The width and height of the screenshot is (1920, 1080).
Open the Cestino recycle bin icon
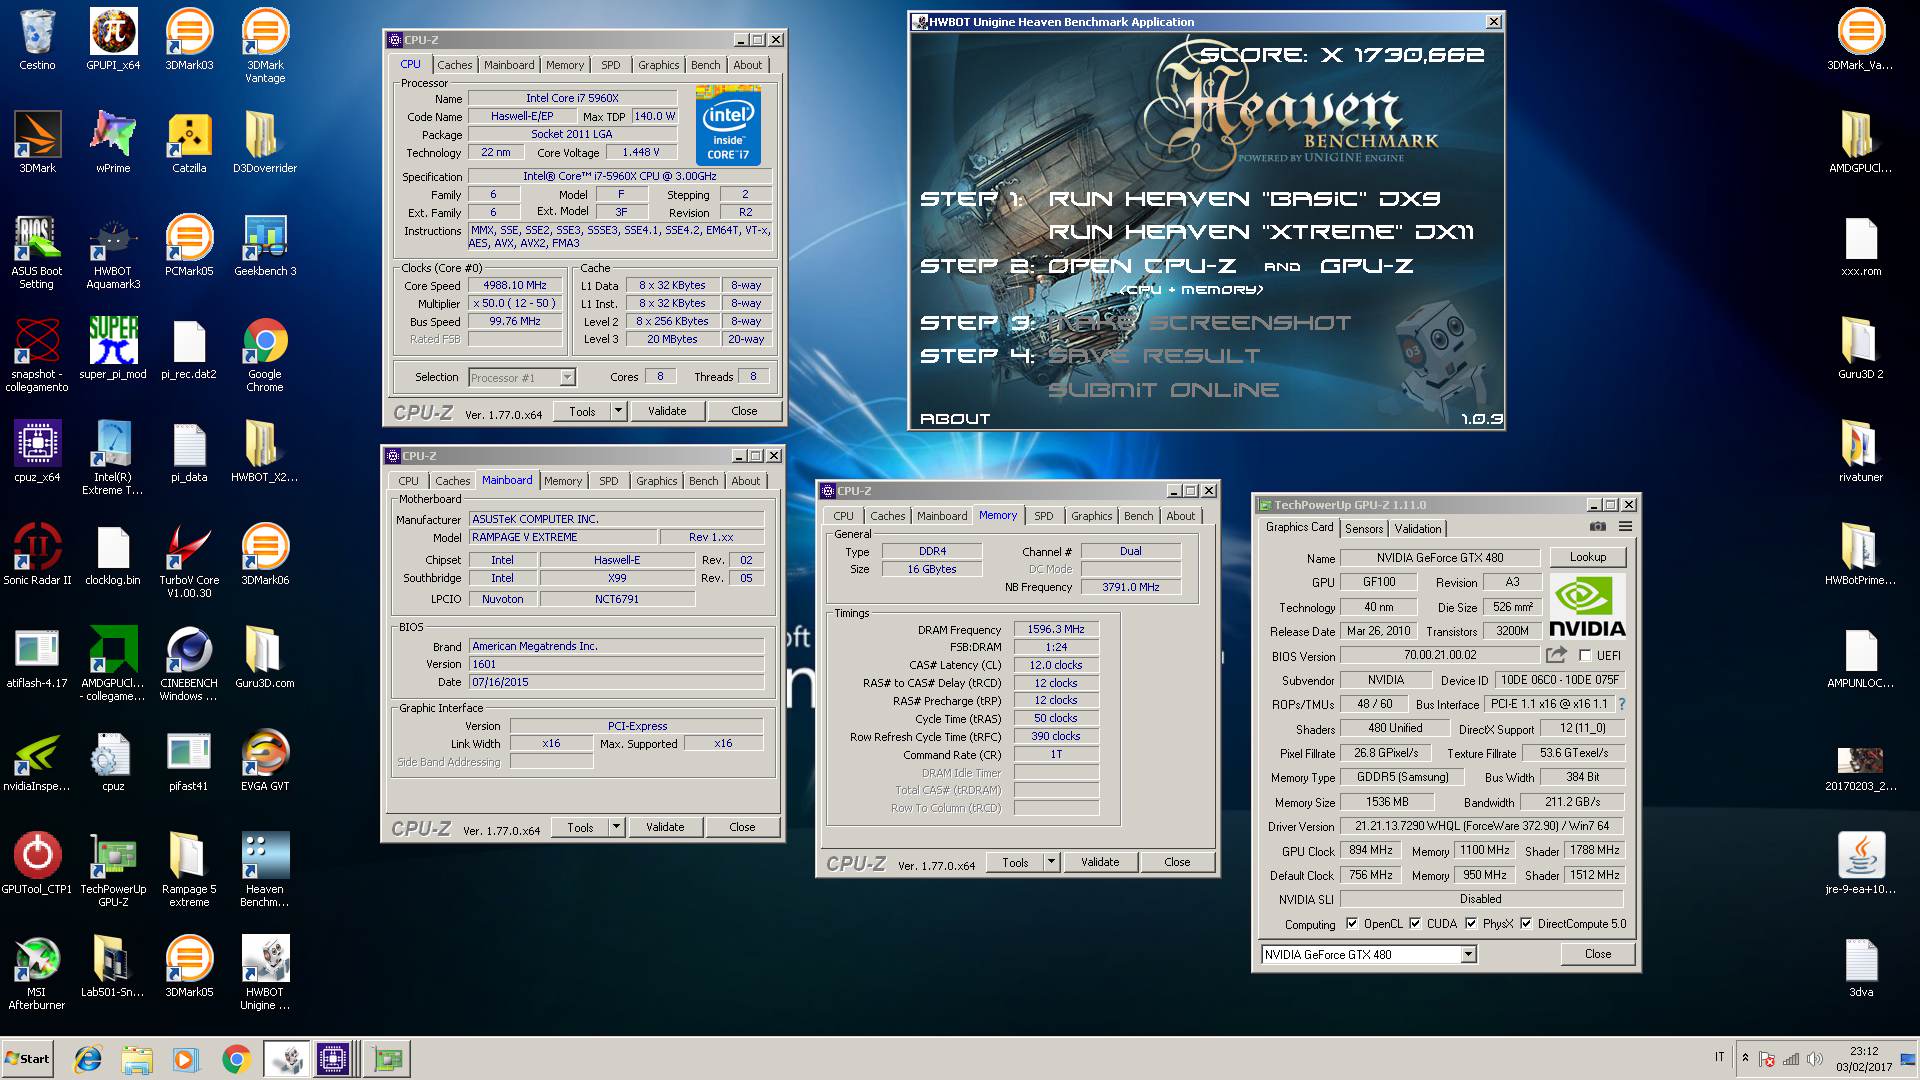[x=37, y=40]
